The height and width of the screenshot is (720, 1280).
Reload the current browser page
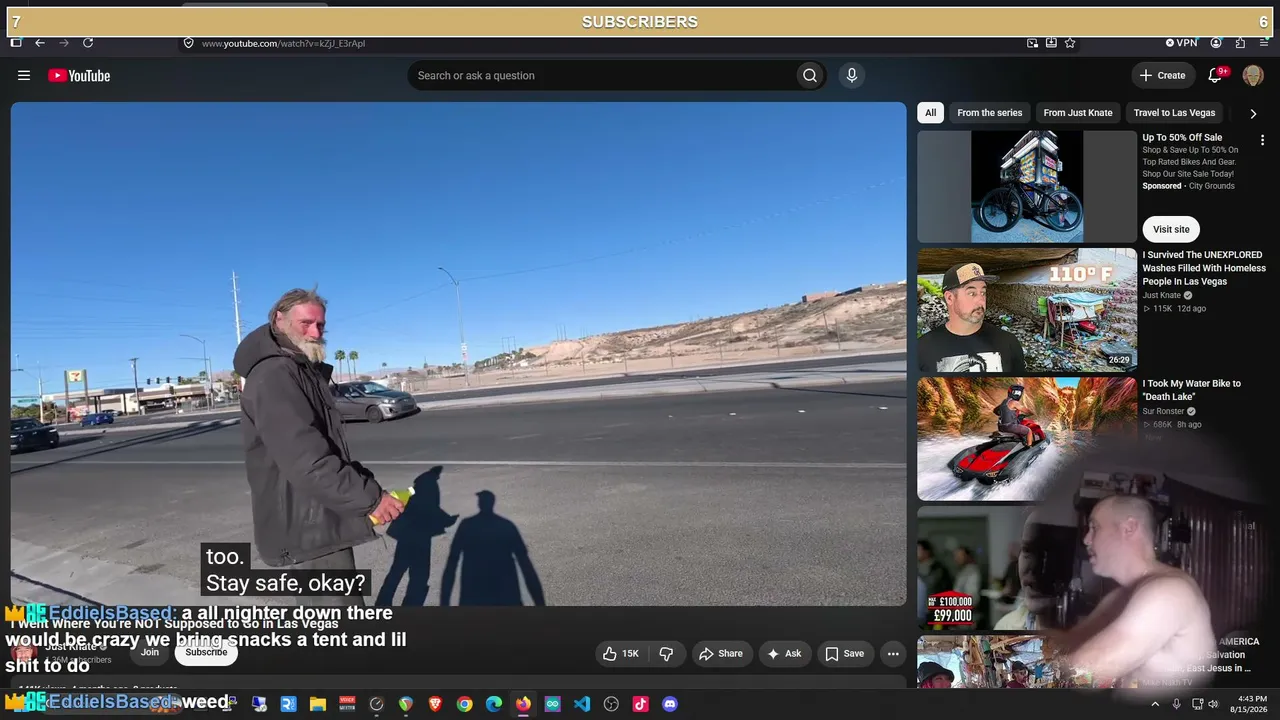(88, 43)
